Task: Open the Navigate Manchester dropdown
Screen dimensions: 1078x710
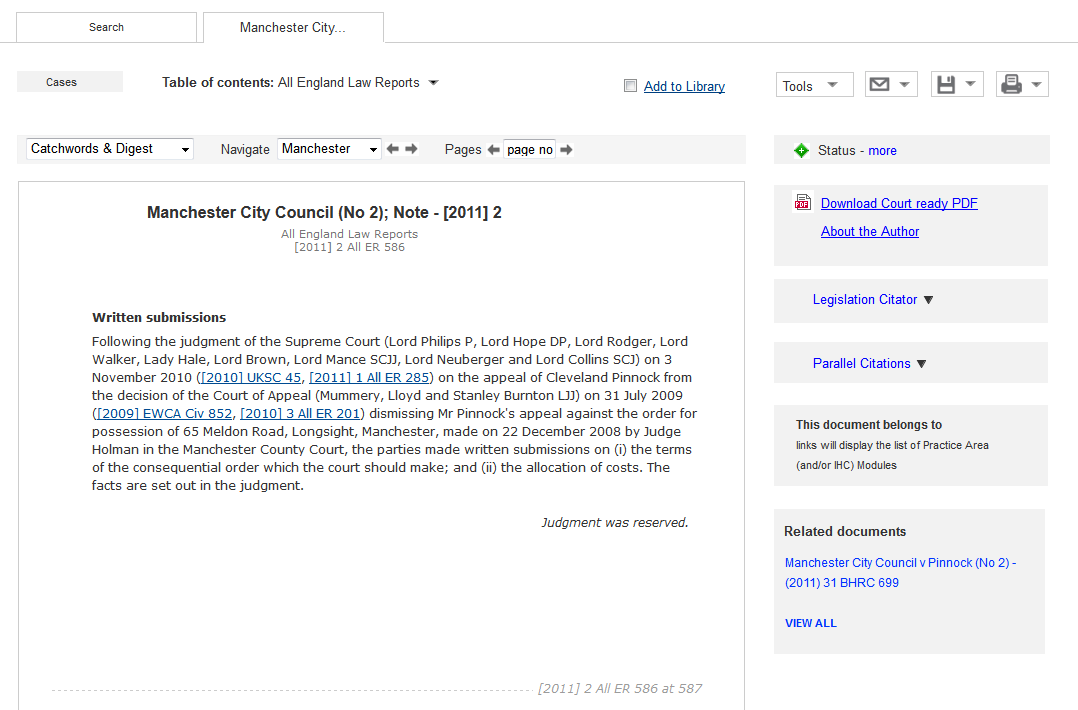Action: tap(329, 149)
